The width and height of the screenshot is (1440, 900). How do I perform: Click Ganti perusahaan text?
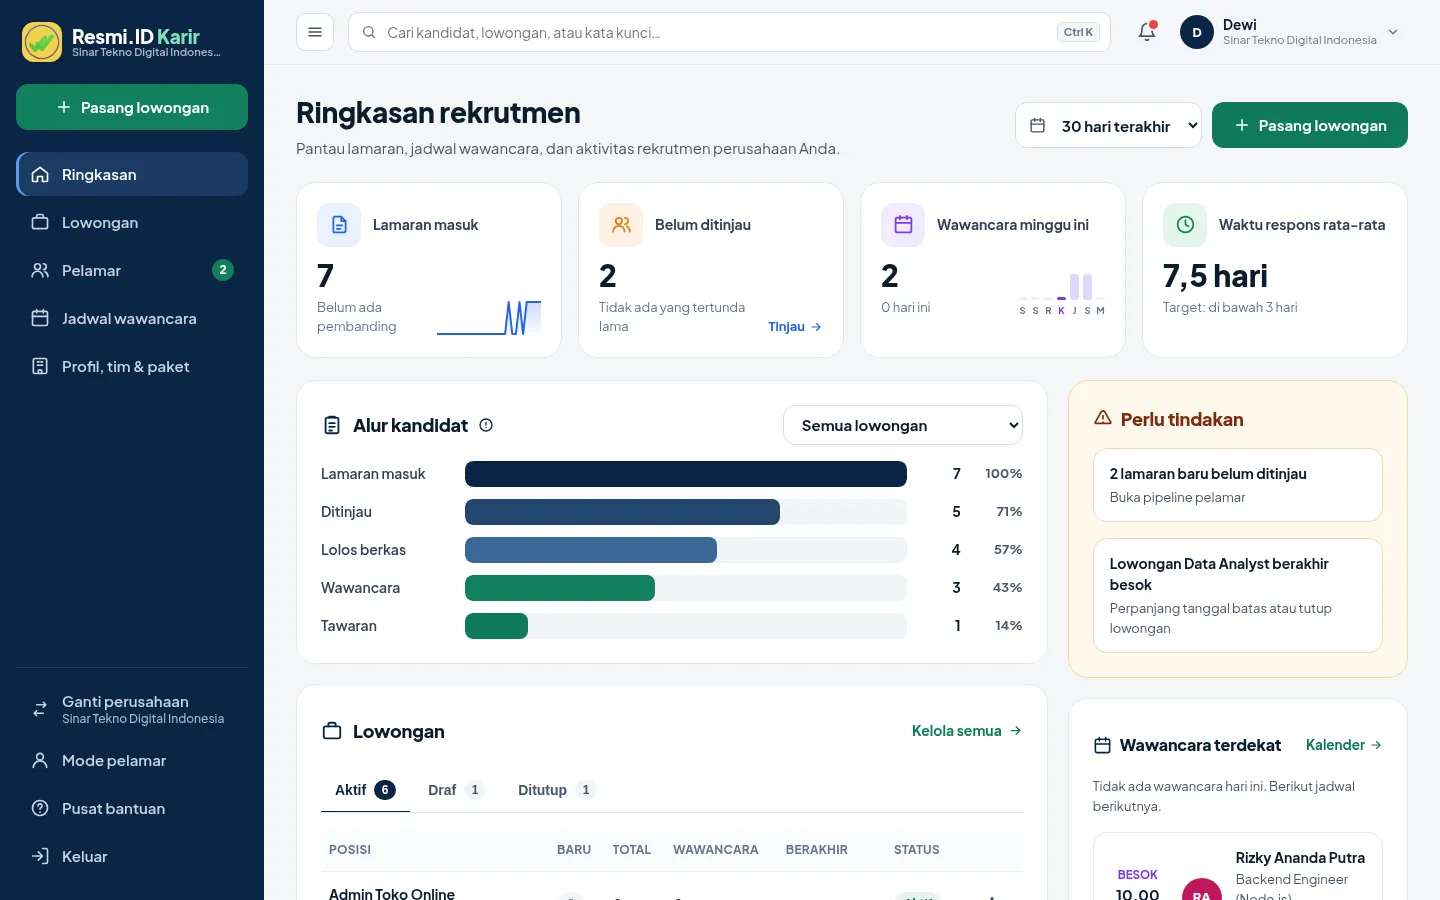tap(125, 701)
